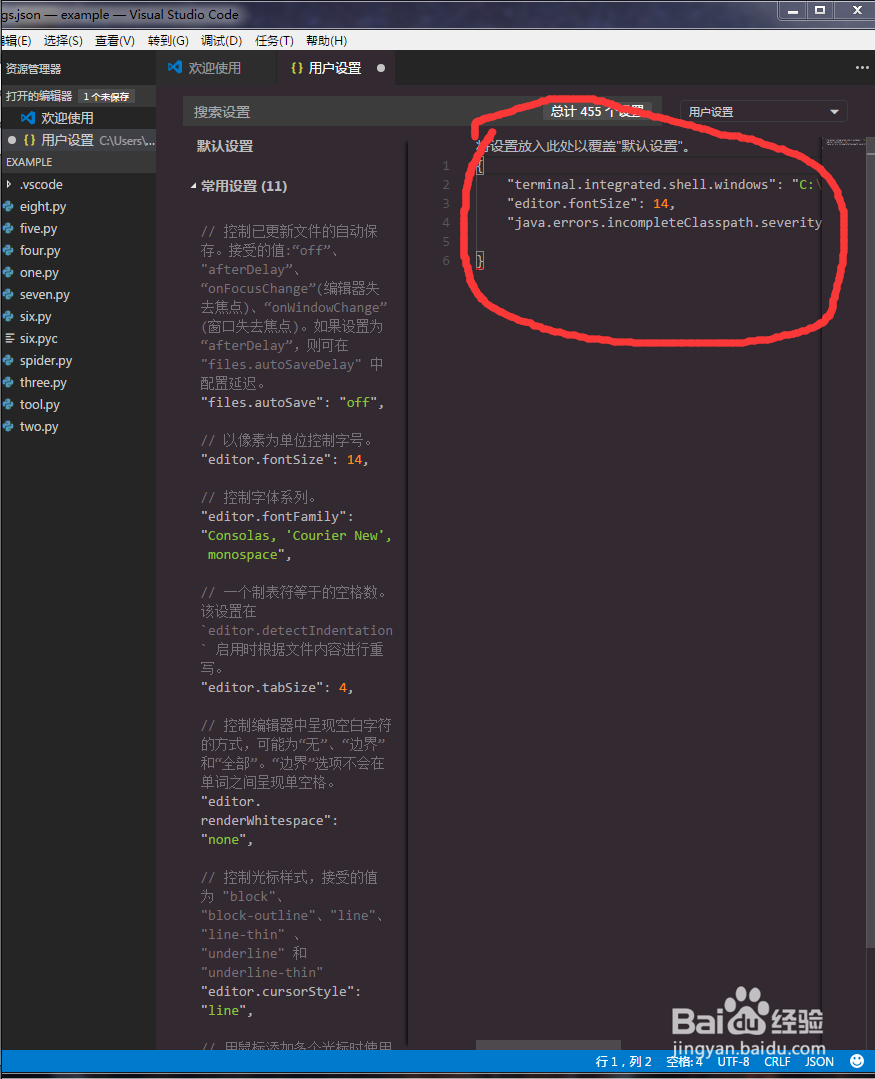Click the unsaved dot on 用户设置 tab
The width and height of the screenshot is (875, 1079).
380,68
